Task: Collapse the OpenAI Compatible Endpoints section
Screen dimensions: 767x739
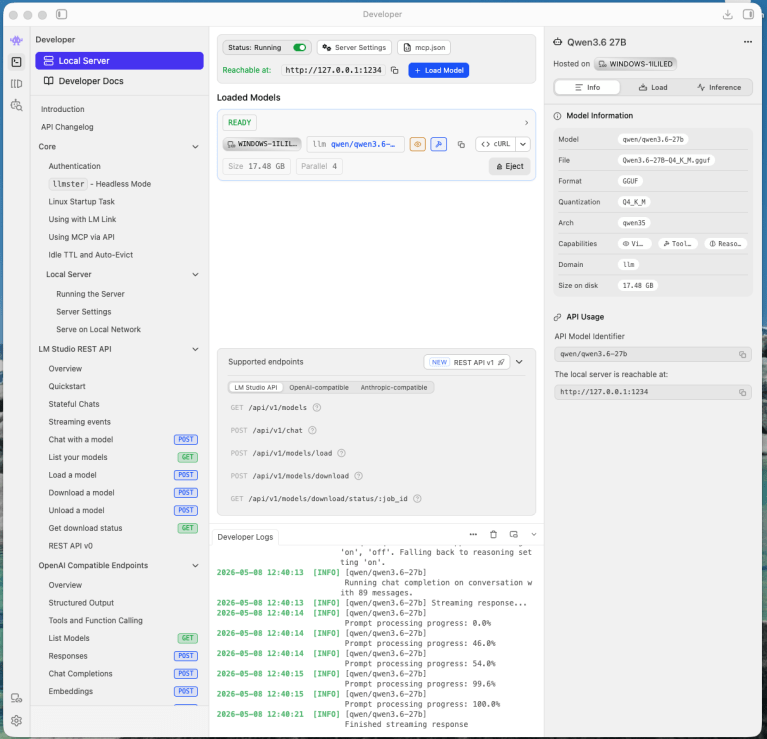Action: [195, 565]
